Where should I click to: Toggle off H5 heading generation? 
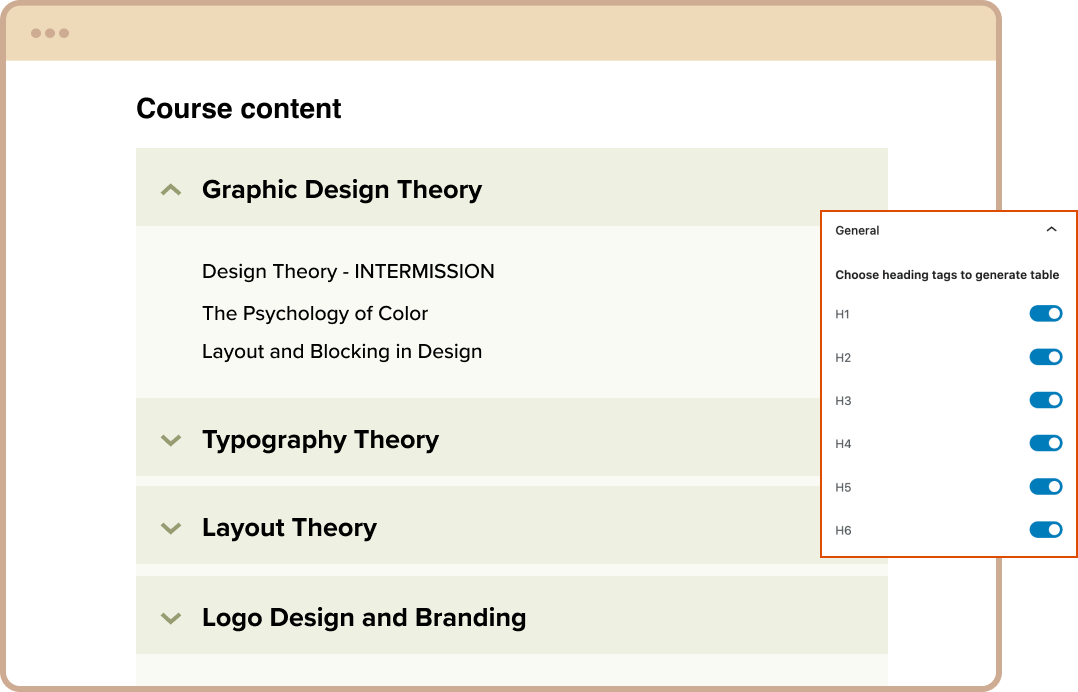click(x=1046, y=486)
